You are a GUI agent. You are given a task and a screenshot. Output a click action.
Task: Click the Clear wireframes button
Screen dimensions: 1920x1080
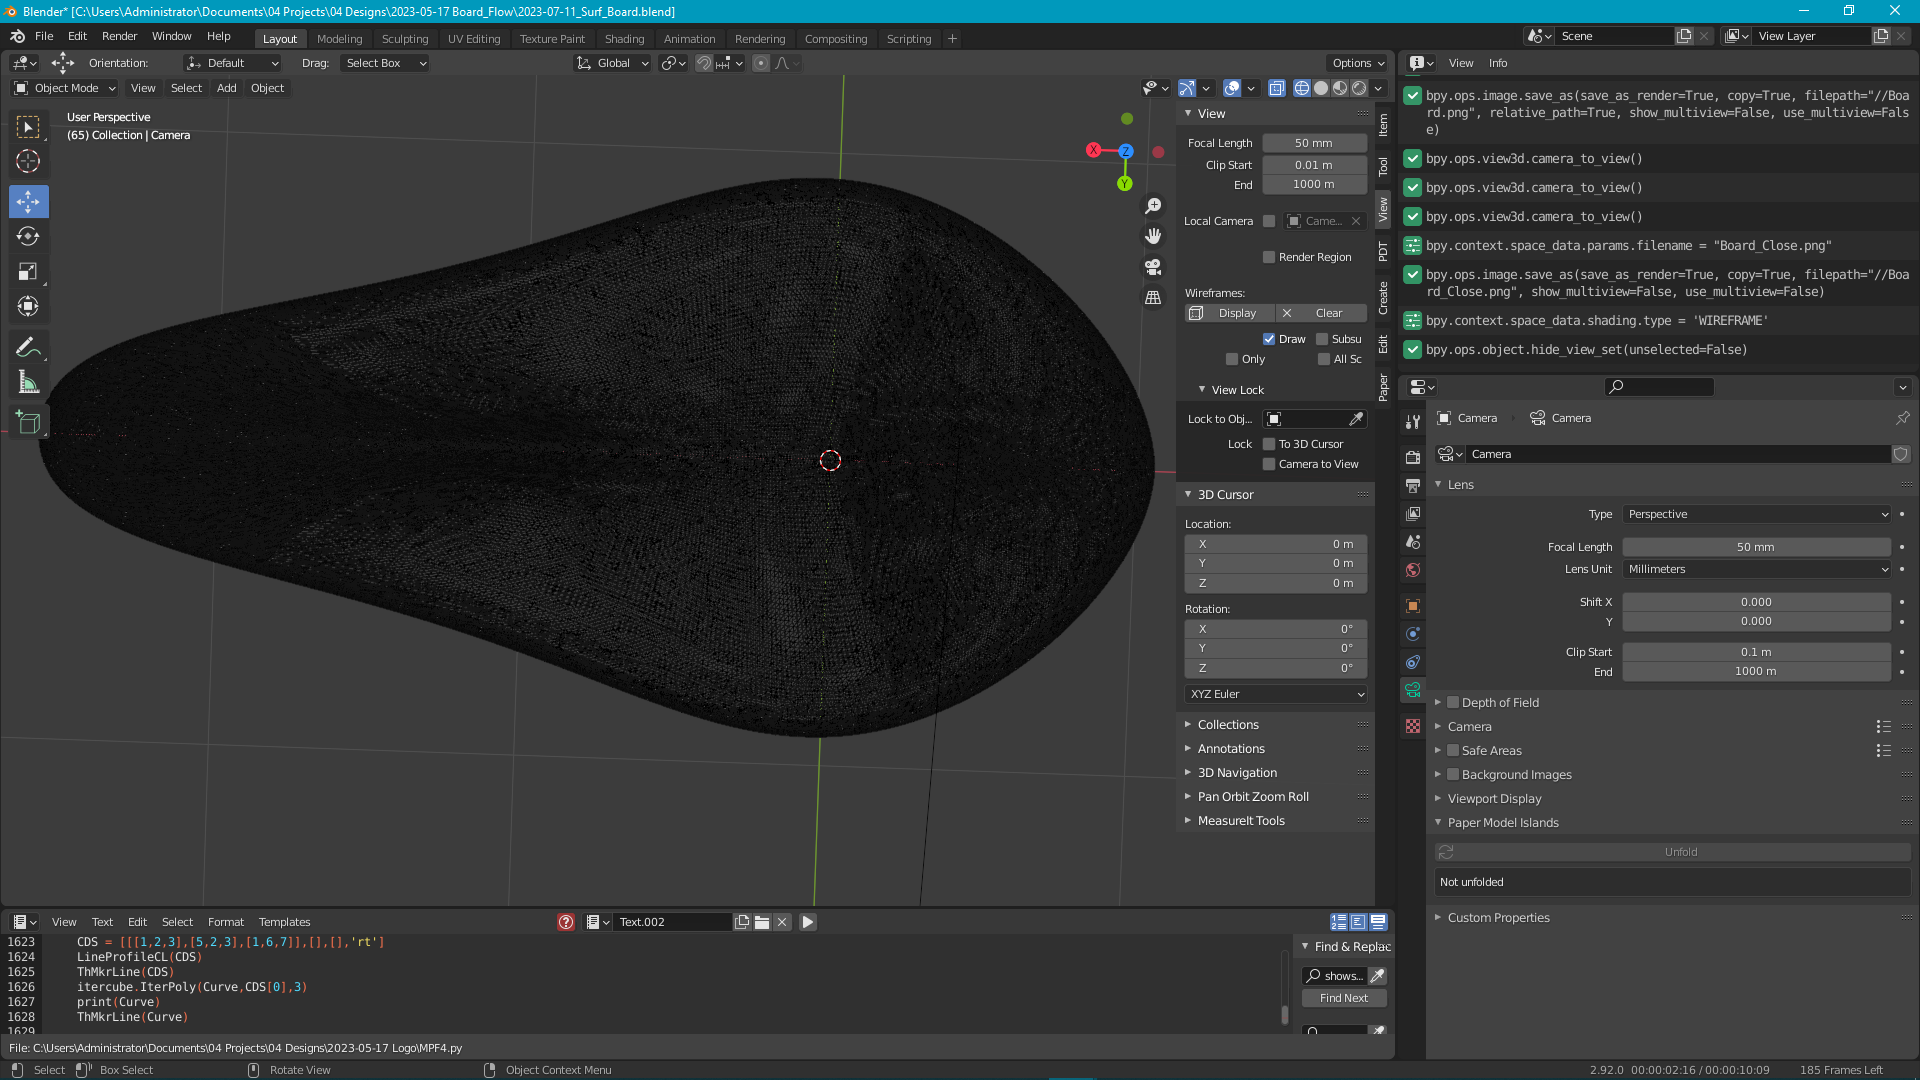(1321, 313)
